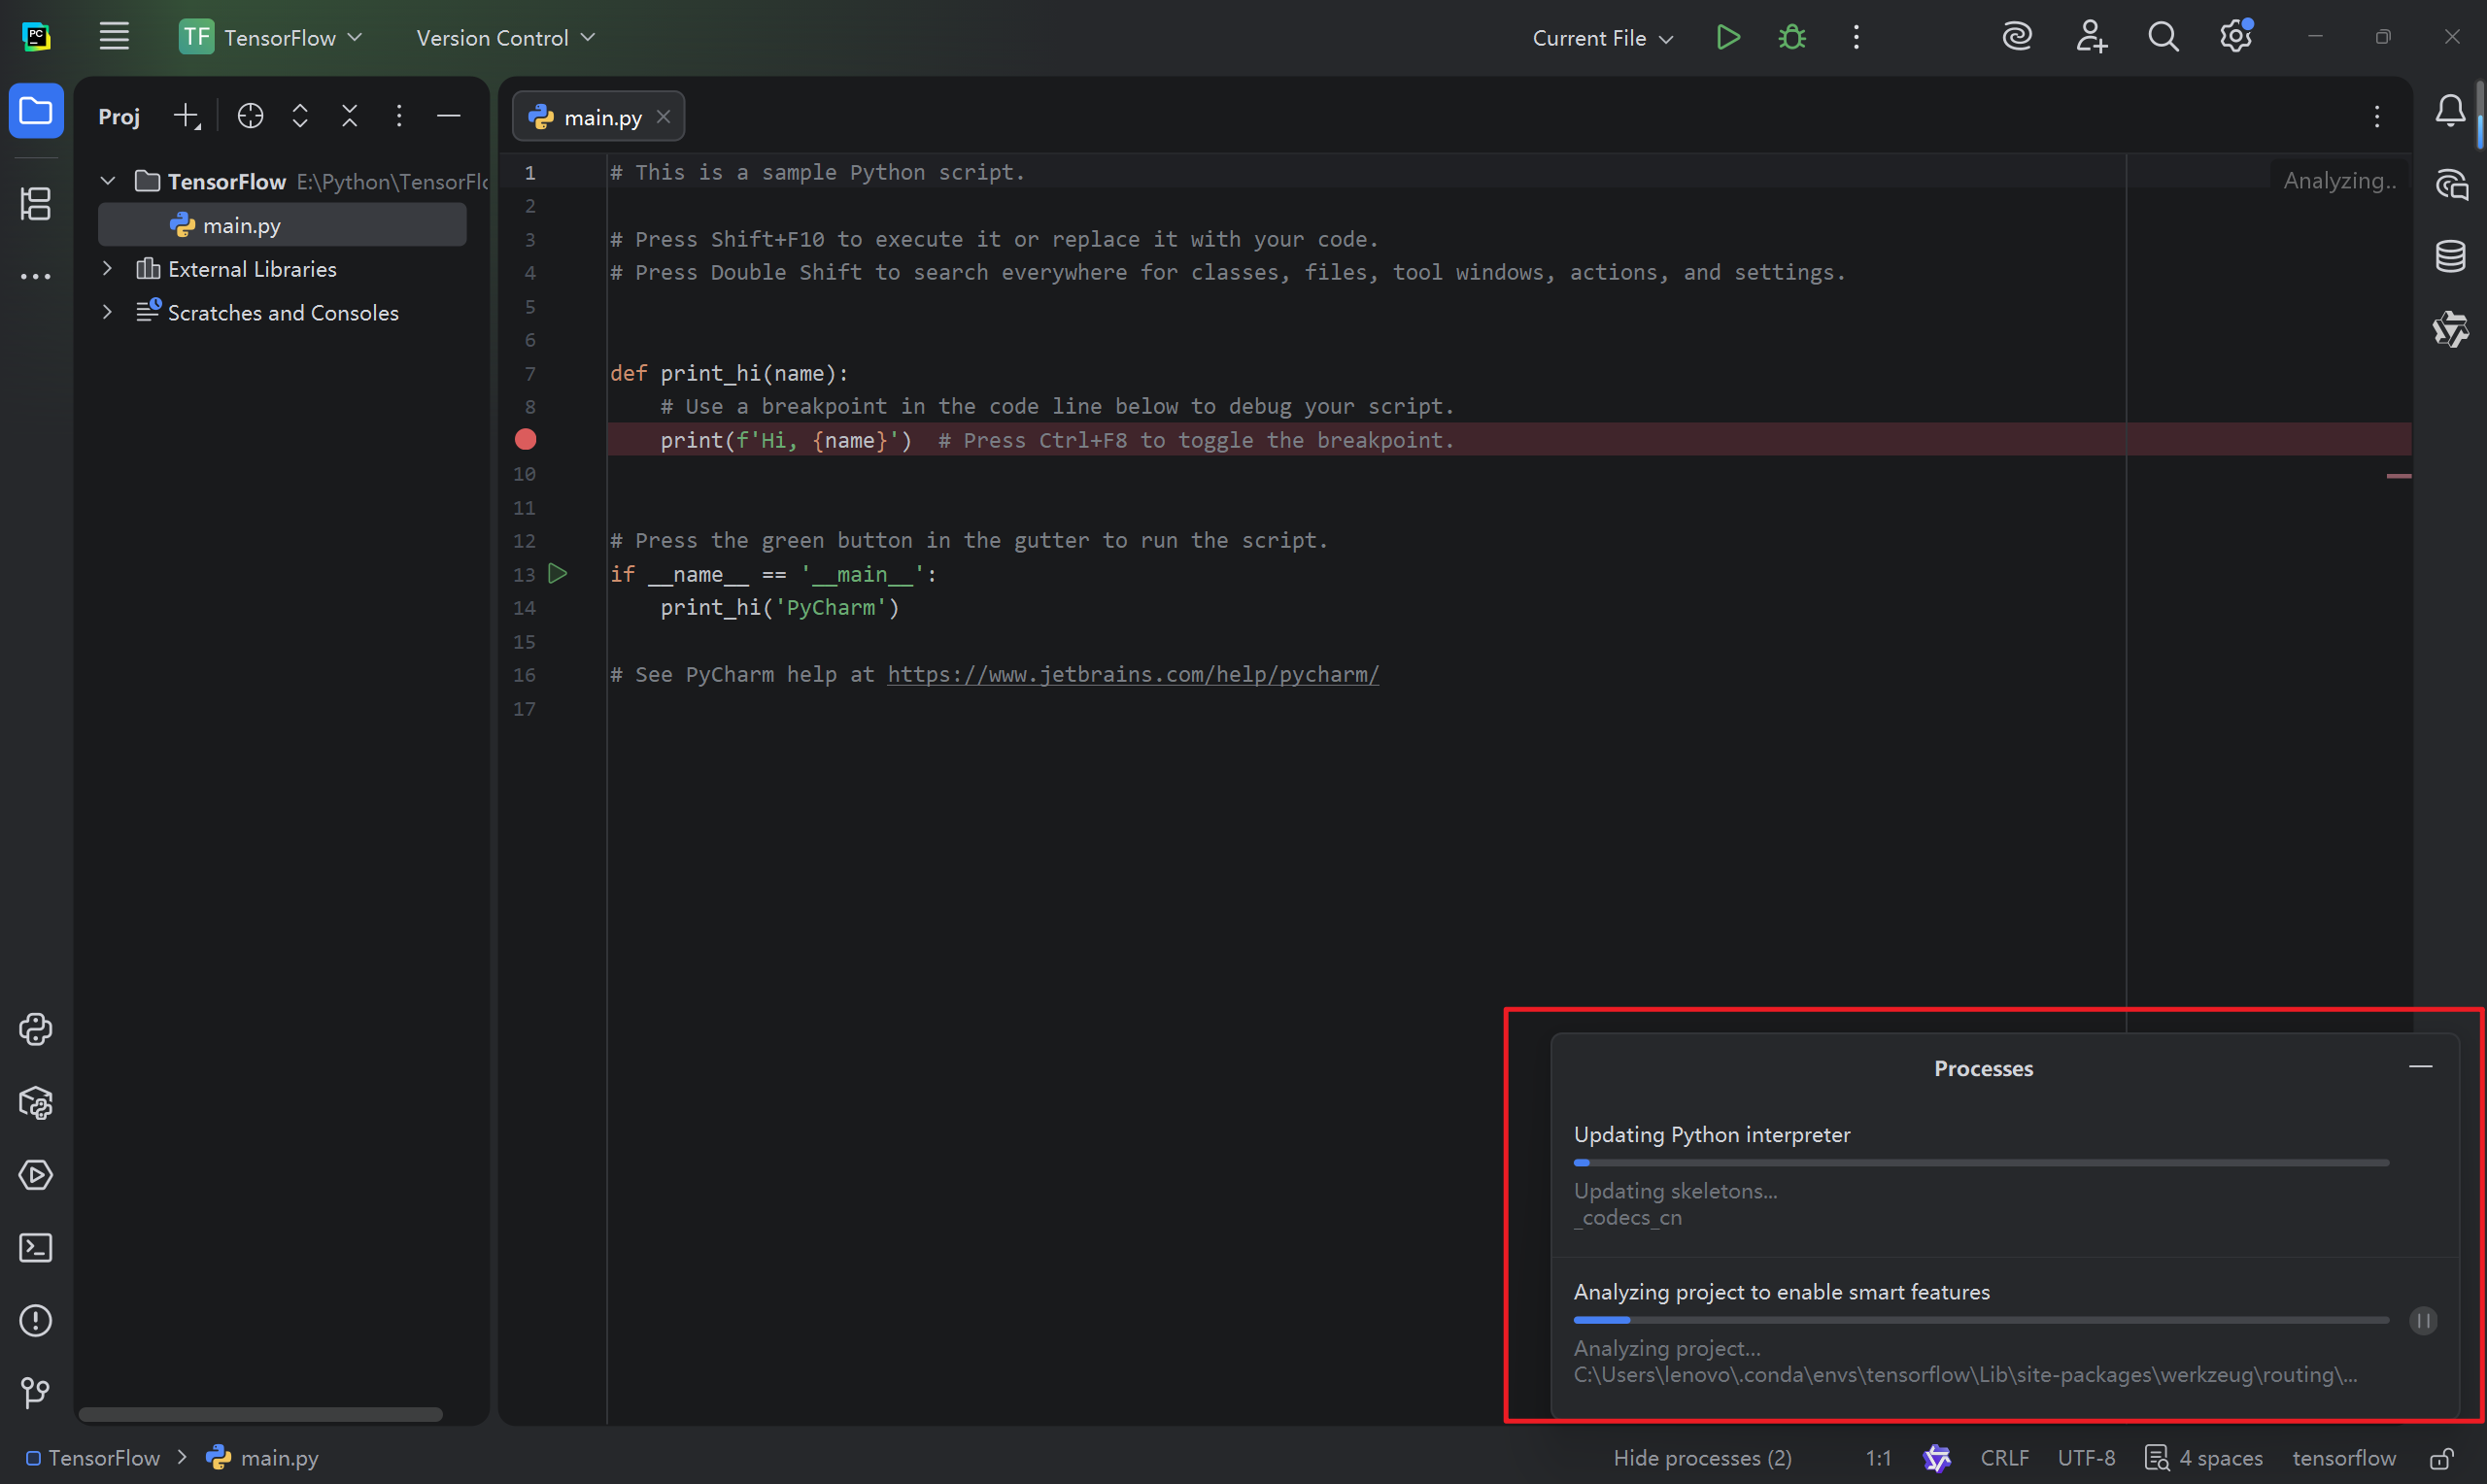
Task: Open the jetbrains.com PyCharm help link
Action: pyautogui.click(x=1132, y=675)
